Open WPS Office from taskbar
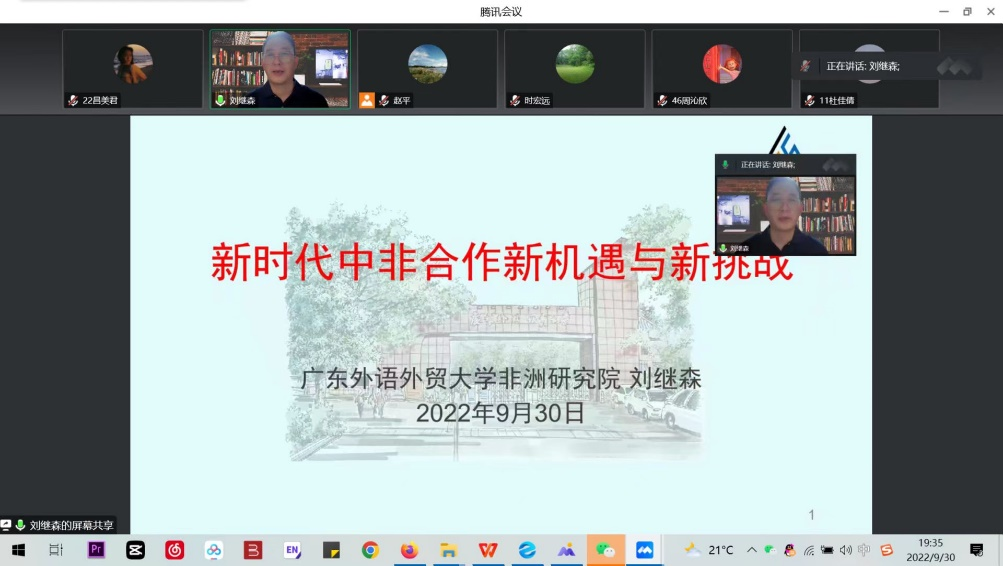Image resolution: width=1003 pixels, height=566 pixels. (488, 549)
